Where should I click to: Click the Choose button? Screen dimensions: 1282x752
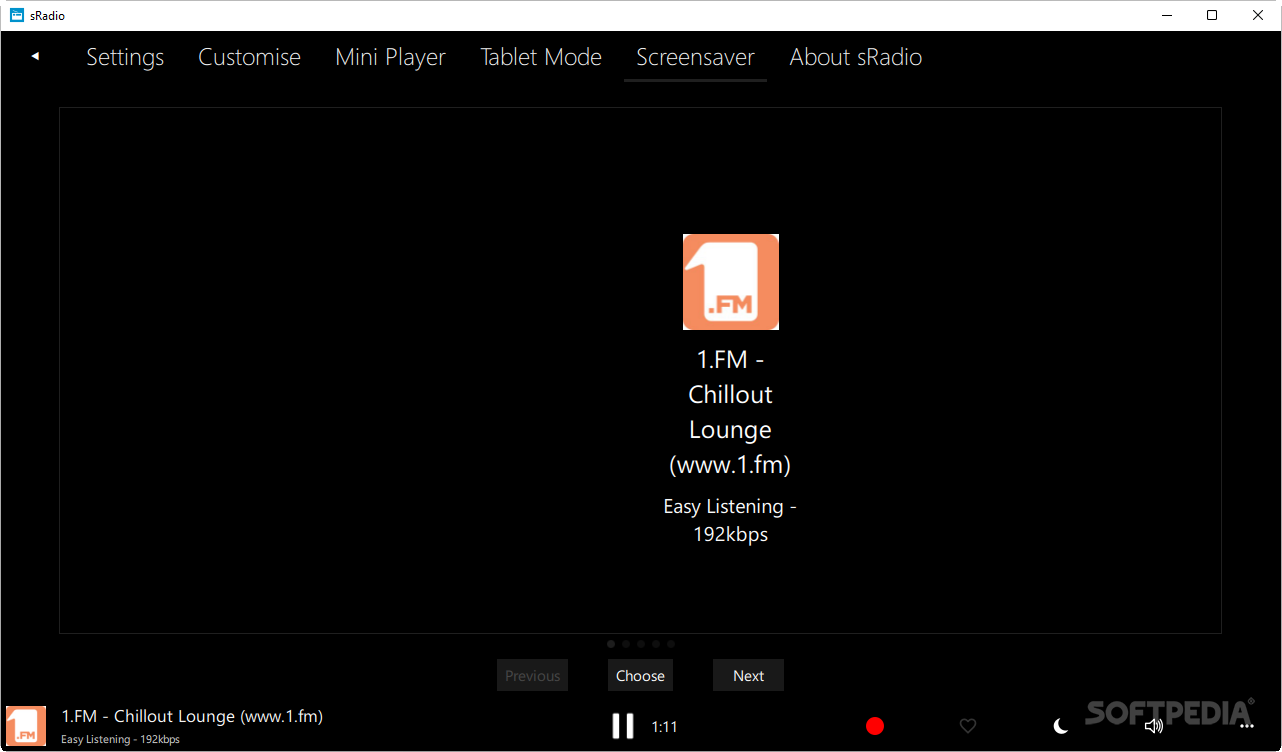pyautogui.click(x=640, y=675)
